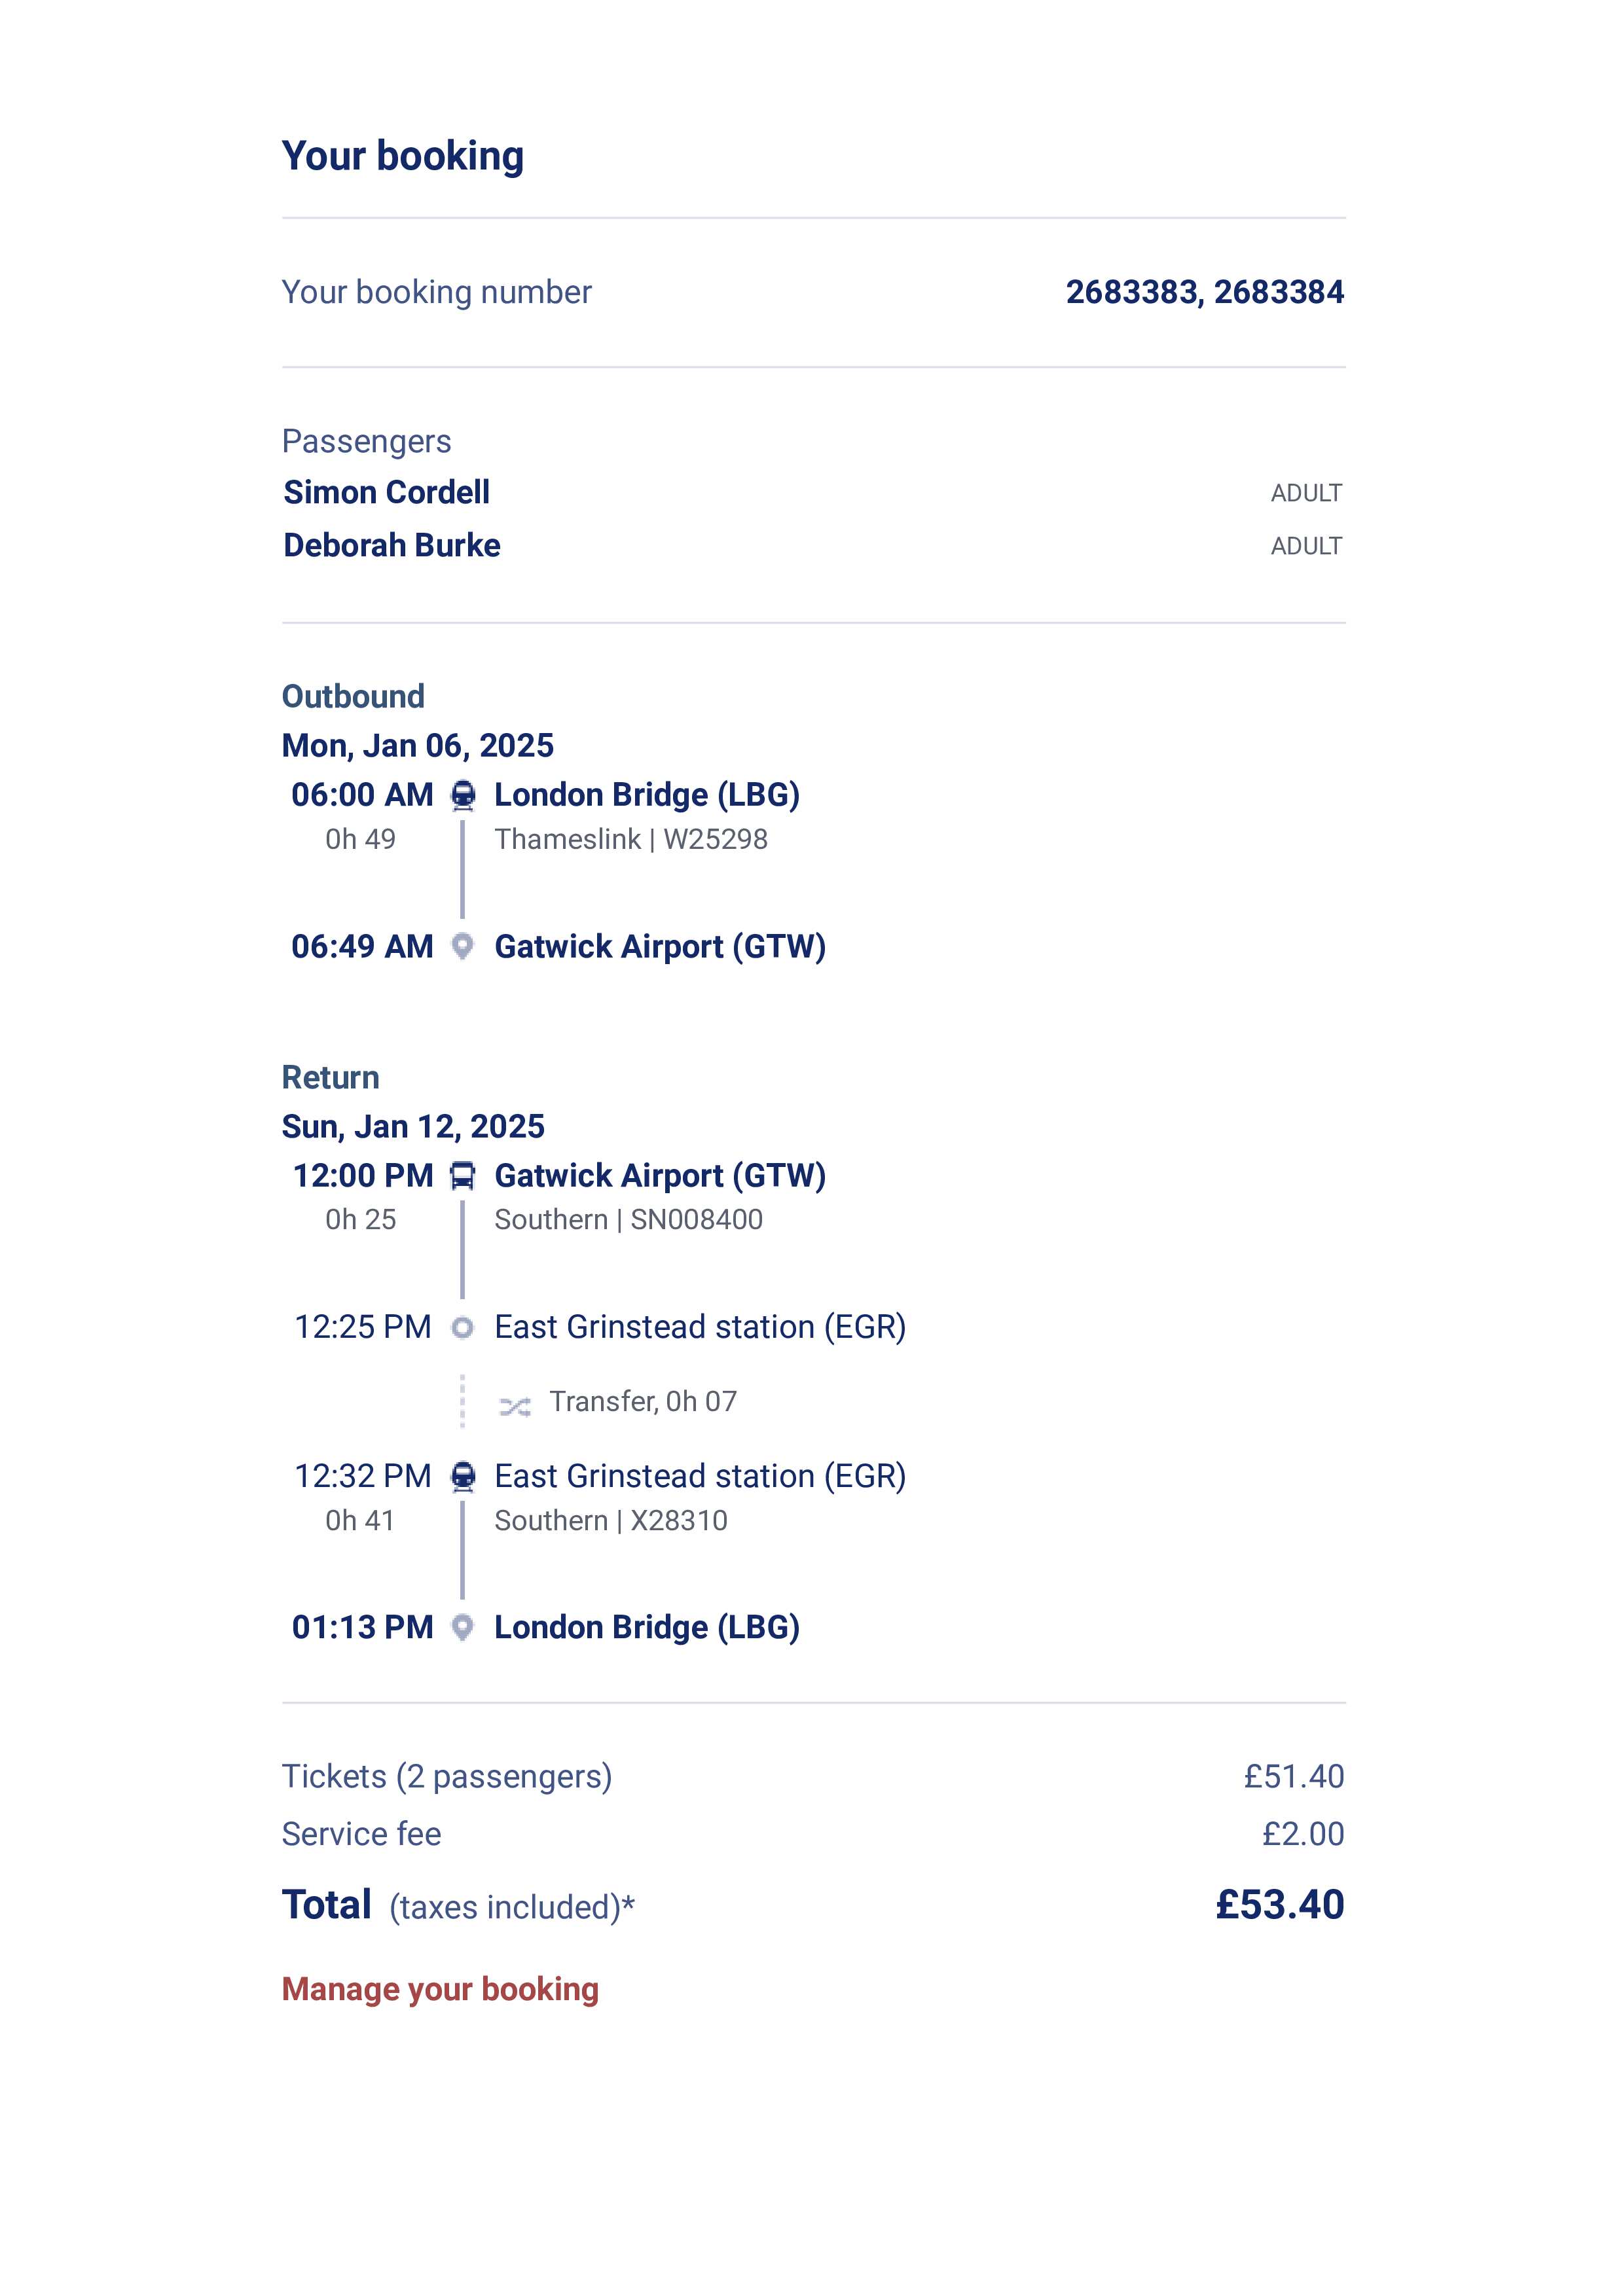Click the bus icon at 12:00 PM departure

click(462, 1176)
